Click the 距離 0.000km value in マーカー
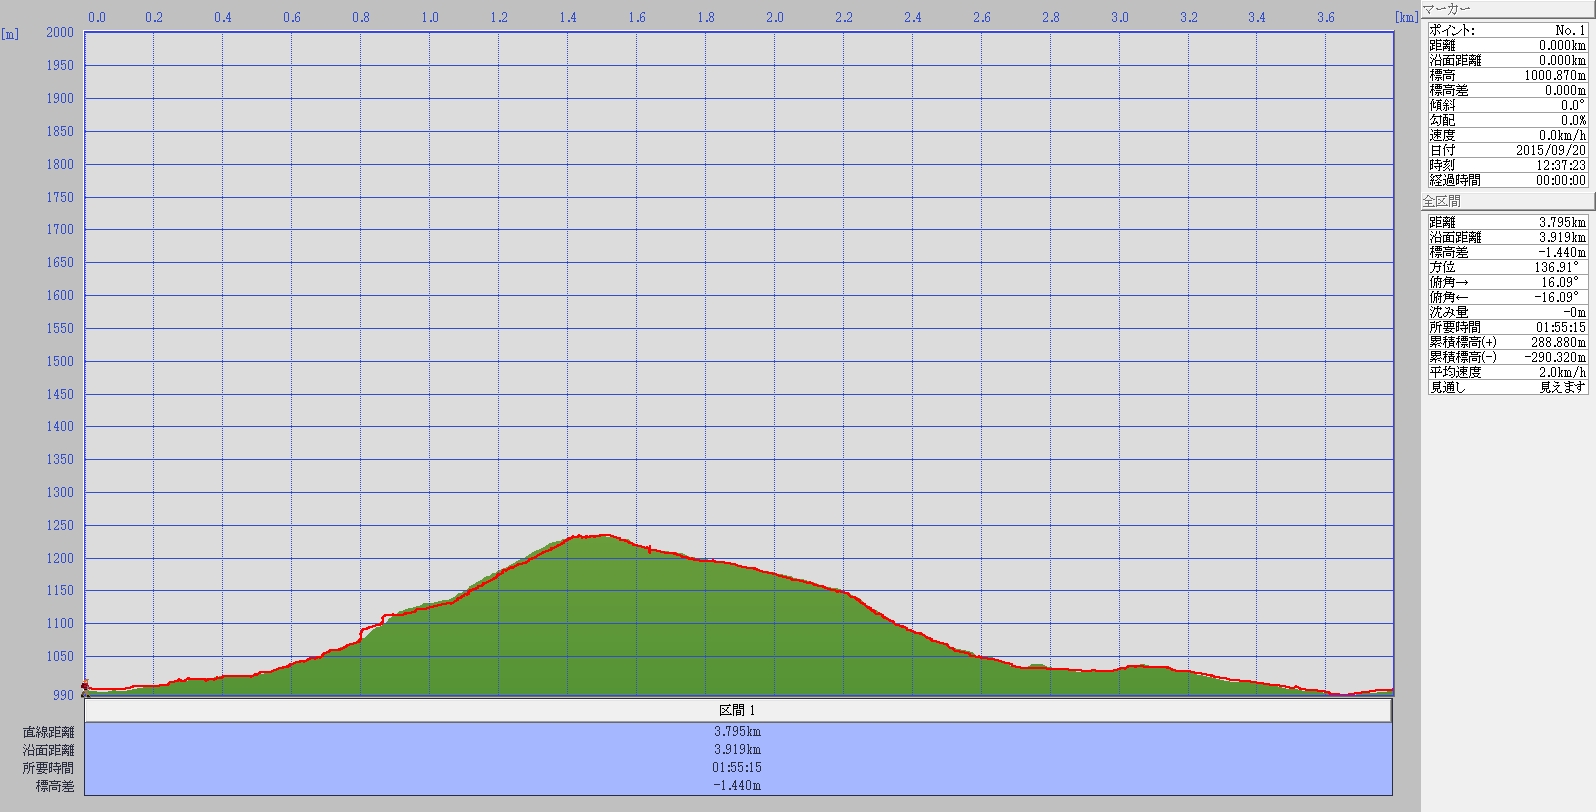The width and height of the screenshot is (1596, 812). 1562,45
